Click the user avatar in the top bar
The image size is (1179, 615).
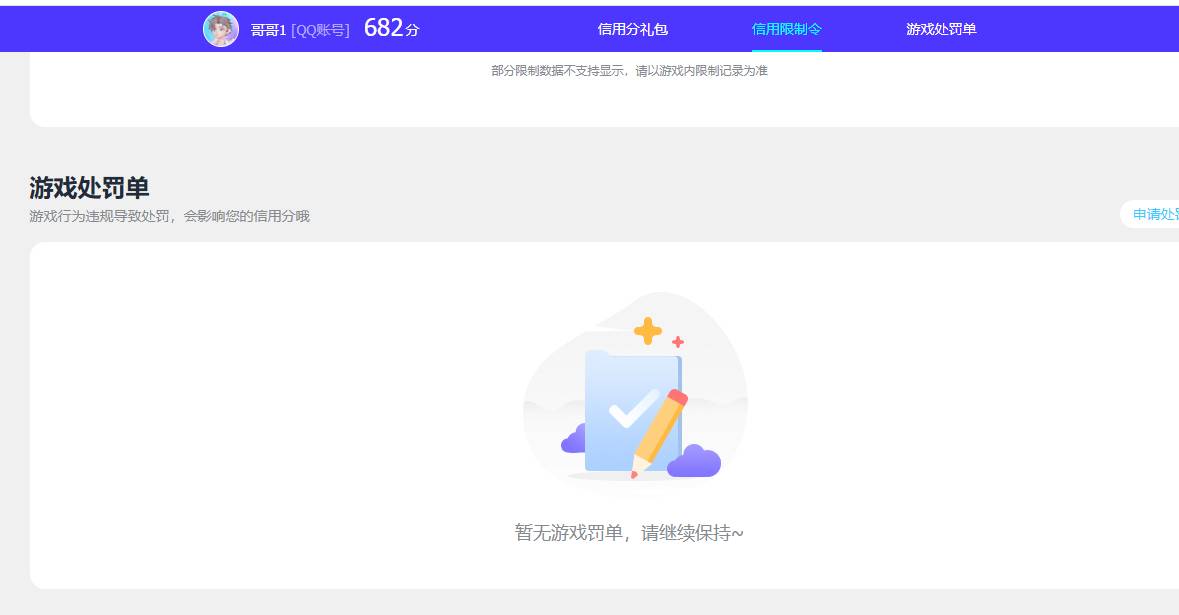(221, 28)
